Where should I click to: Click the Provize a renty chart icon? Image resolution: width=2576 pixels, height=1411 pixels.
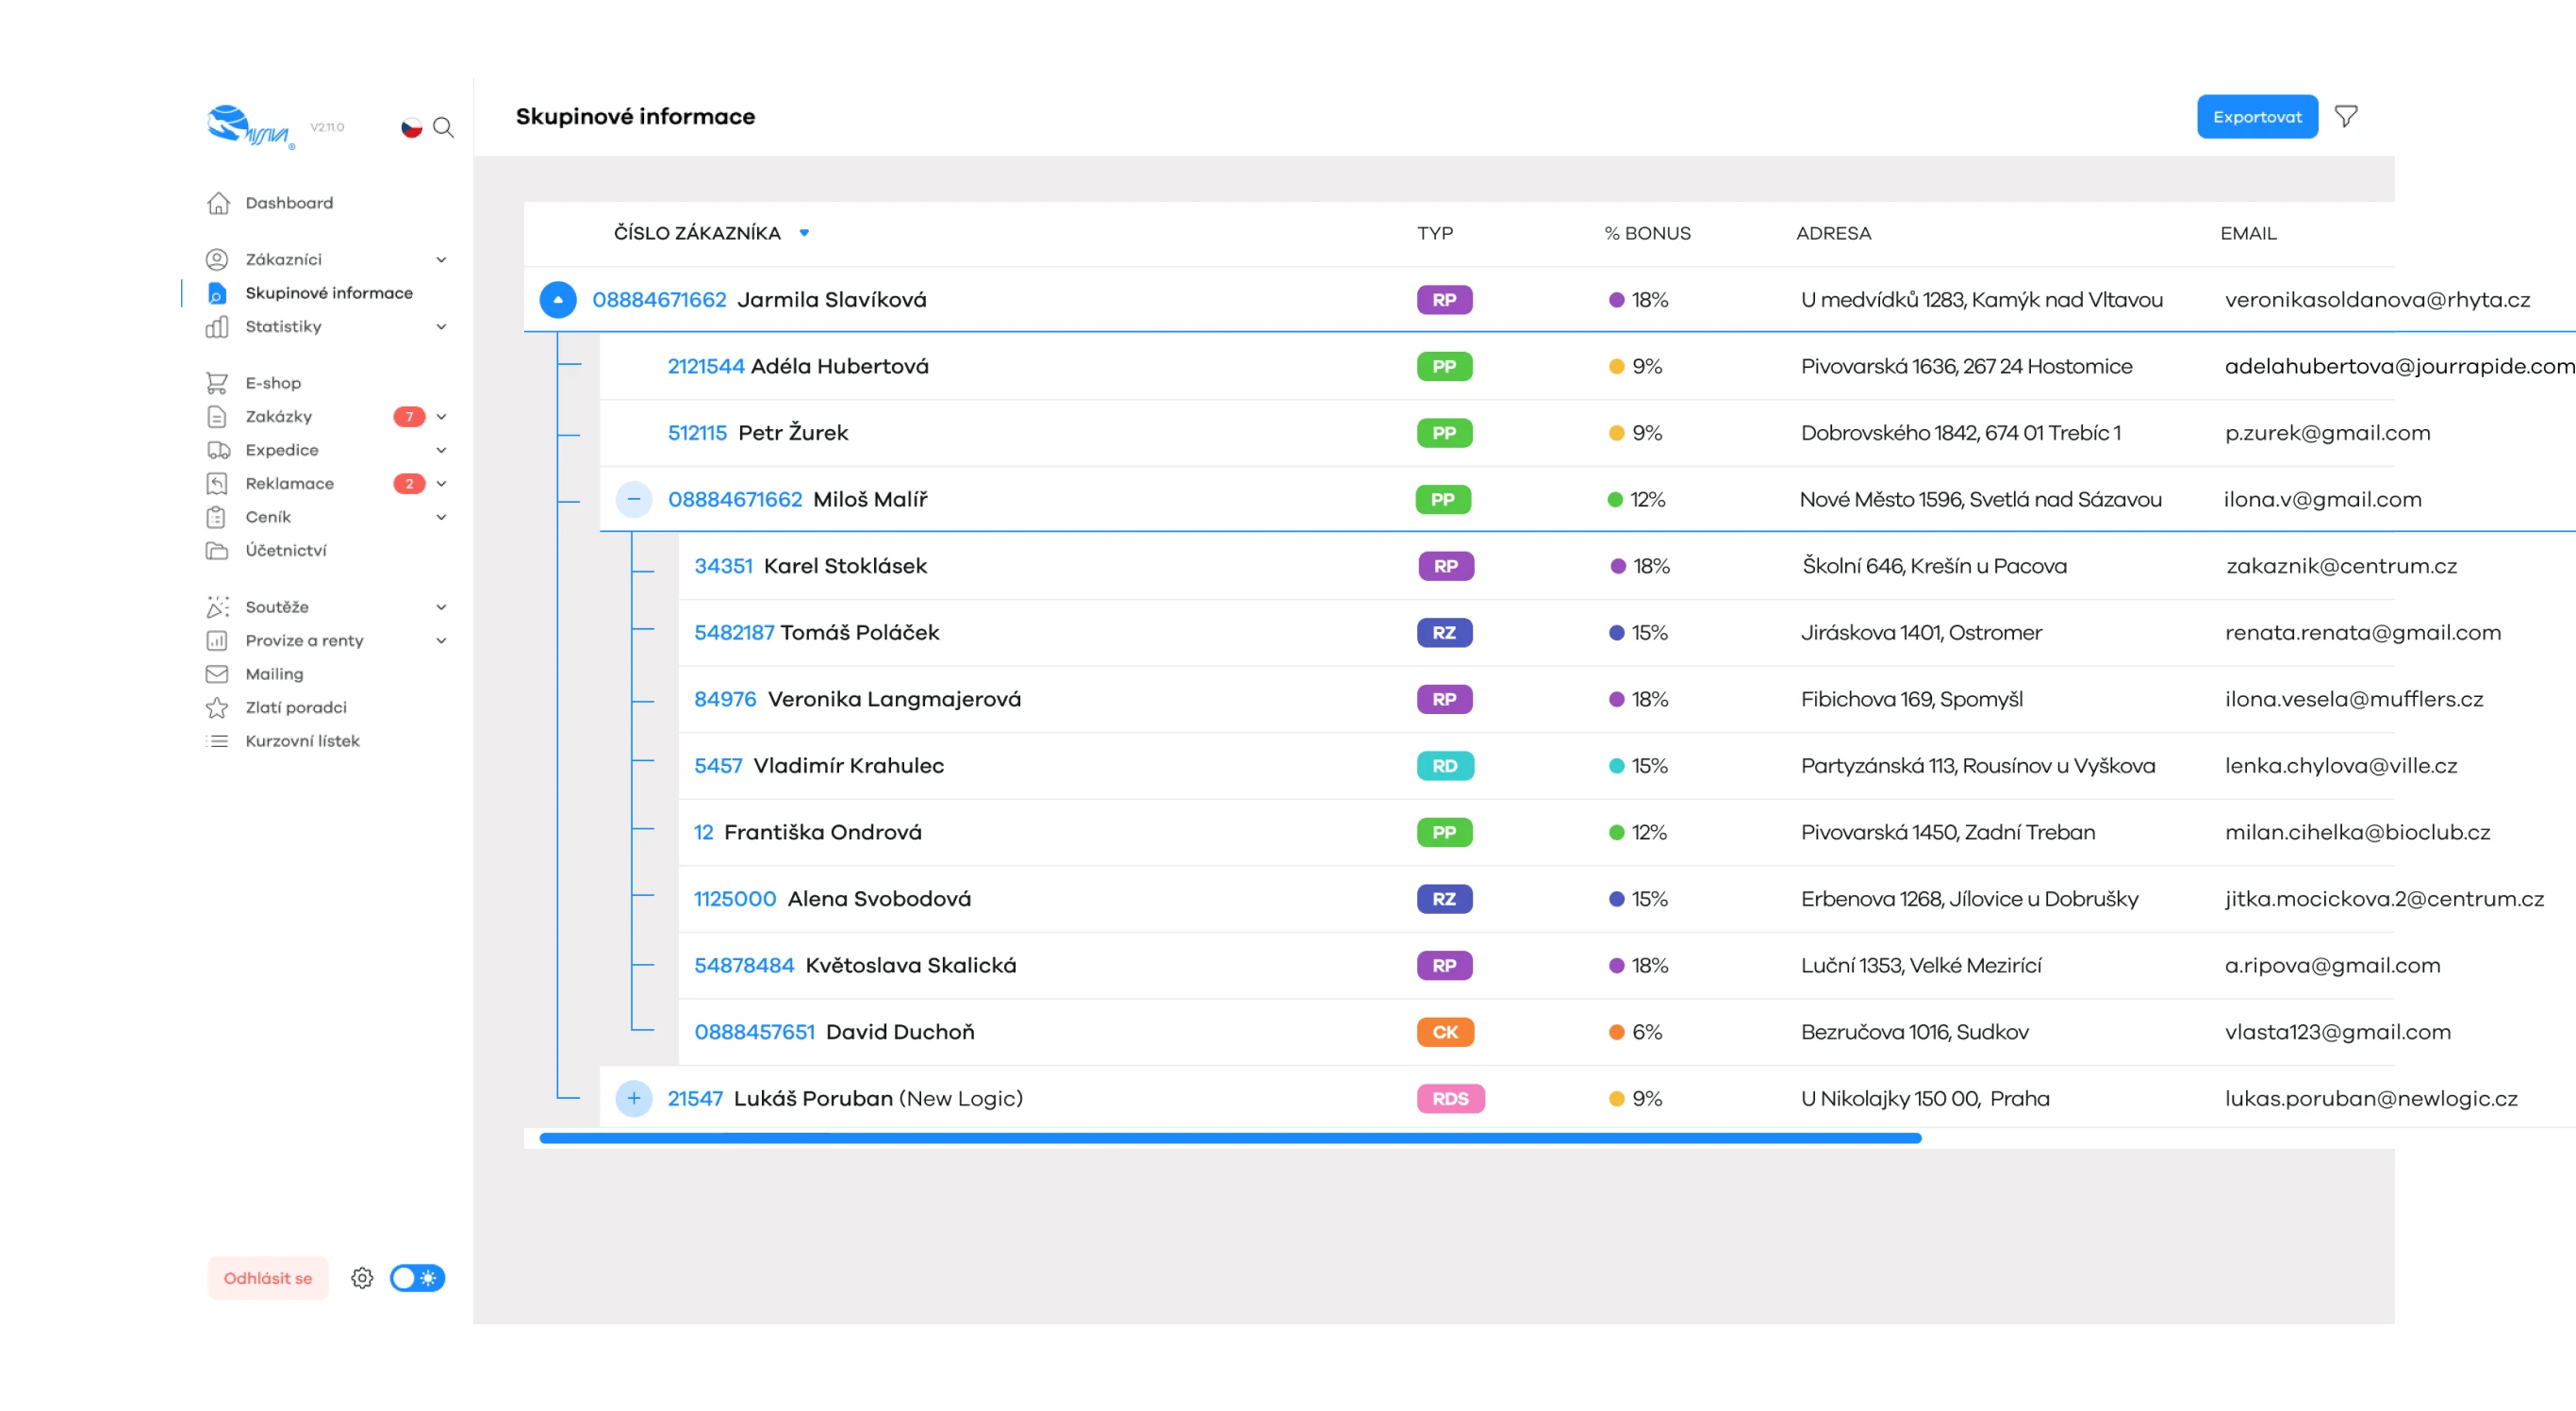pyautogui.click(x=217, y=641)
